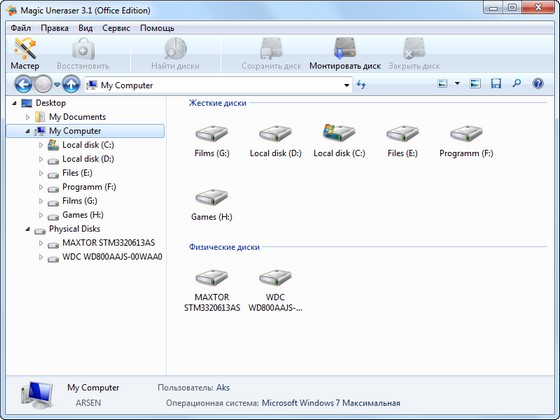
Task: Launch the Мастер wizard tool
Action: click(x=25, y=54)
